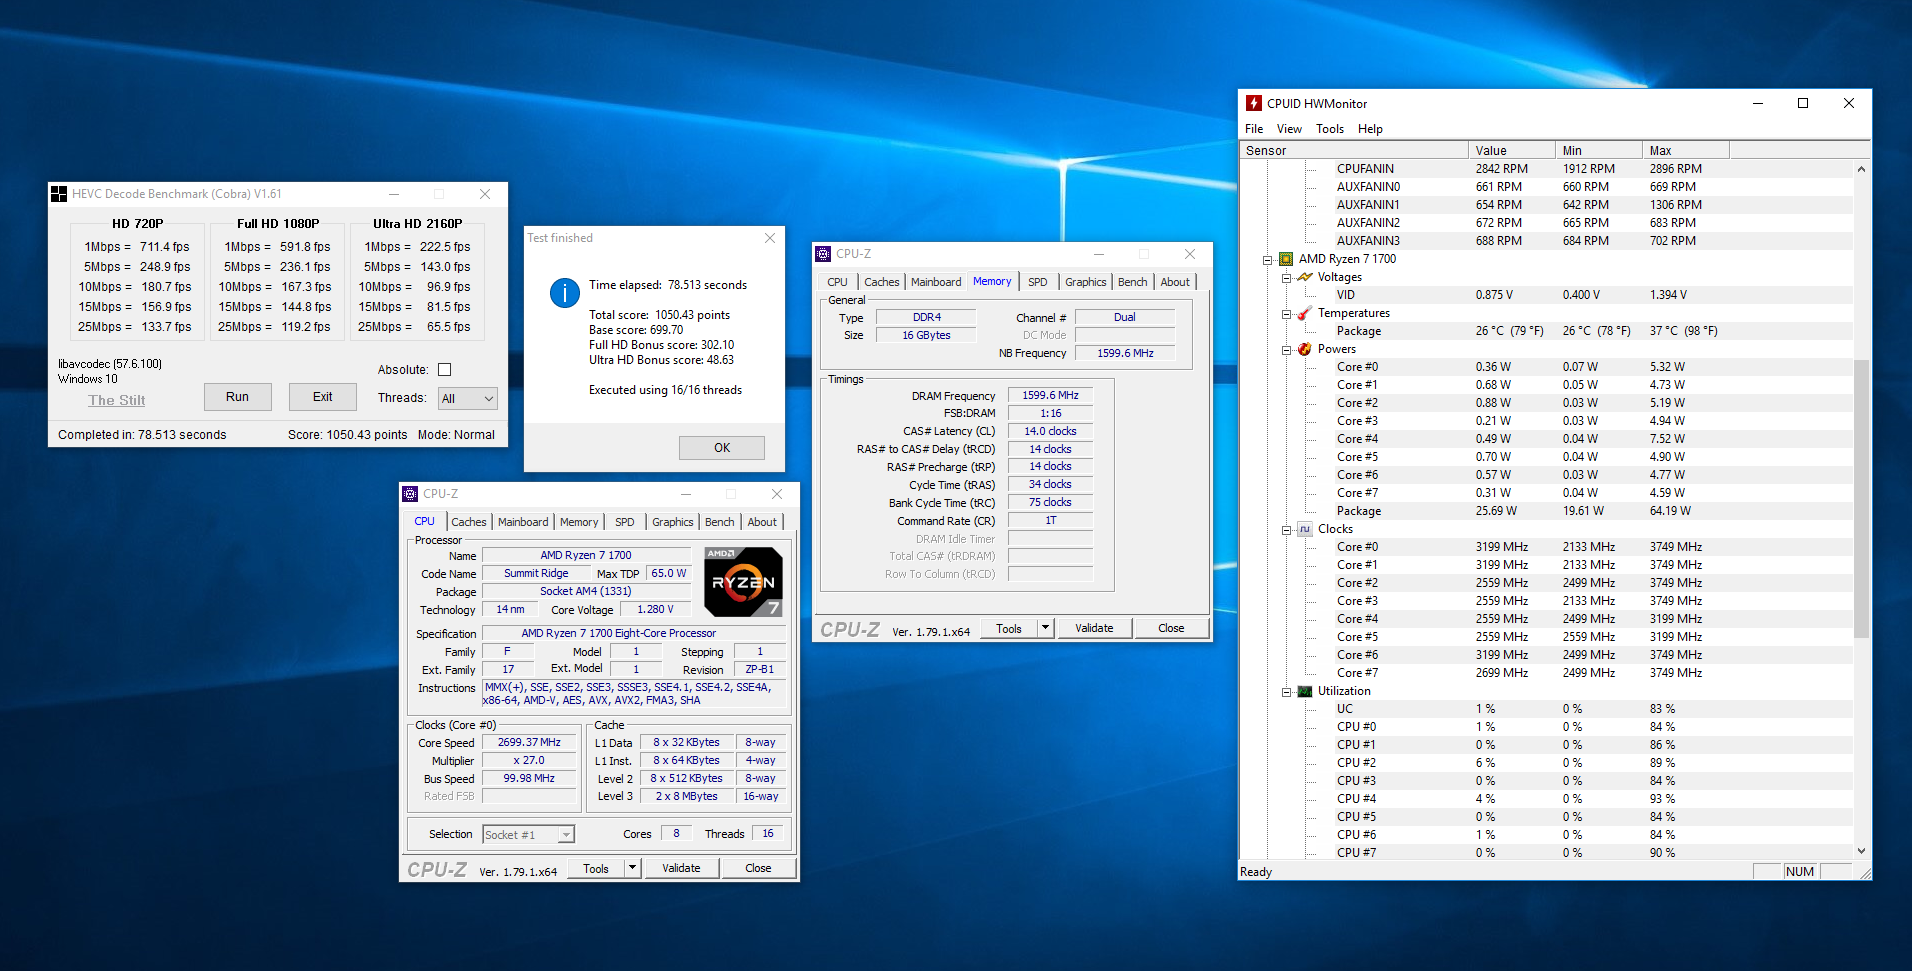
Task: Collapse the AMD Ryzen 7 1700 tree node
Action: [x=1268, y=260]
